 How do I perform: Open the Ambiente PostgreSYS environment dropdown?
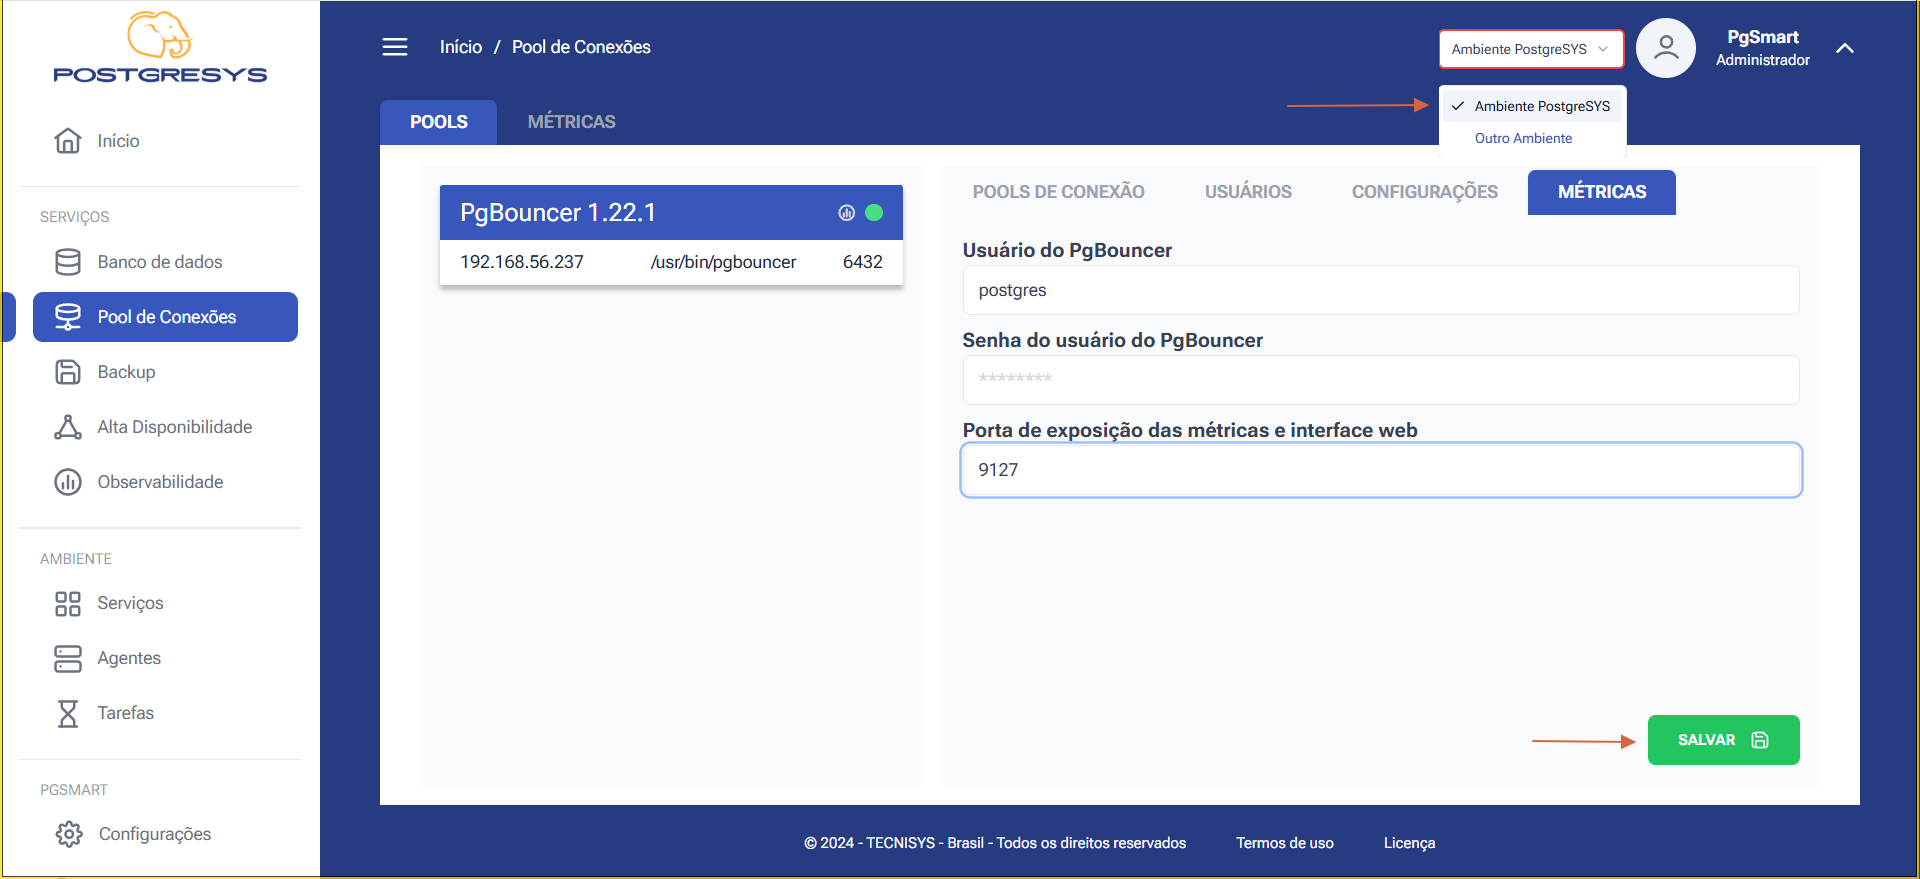coord(1531,49)
